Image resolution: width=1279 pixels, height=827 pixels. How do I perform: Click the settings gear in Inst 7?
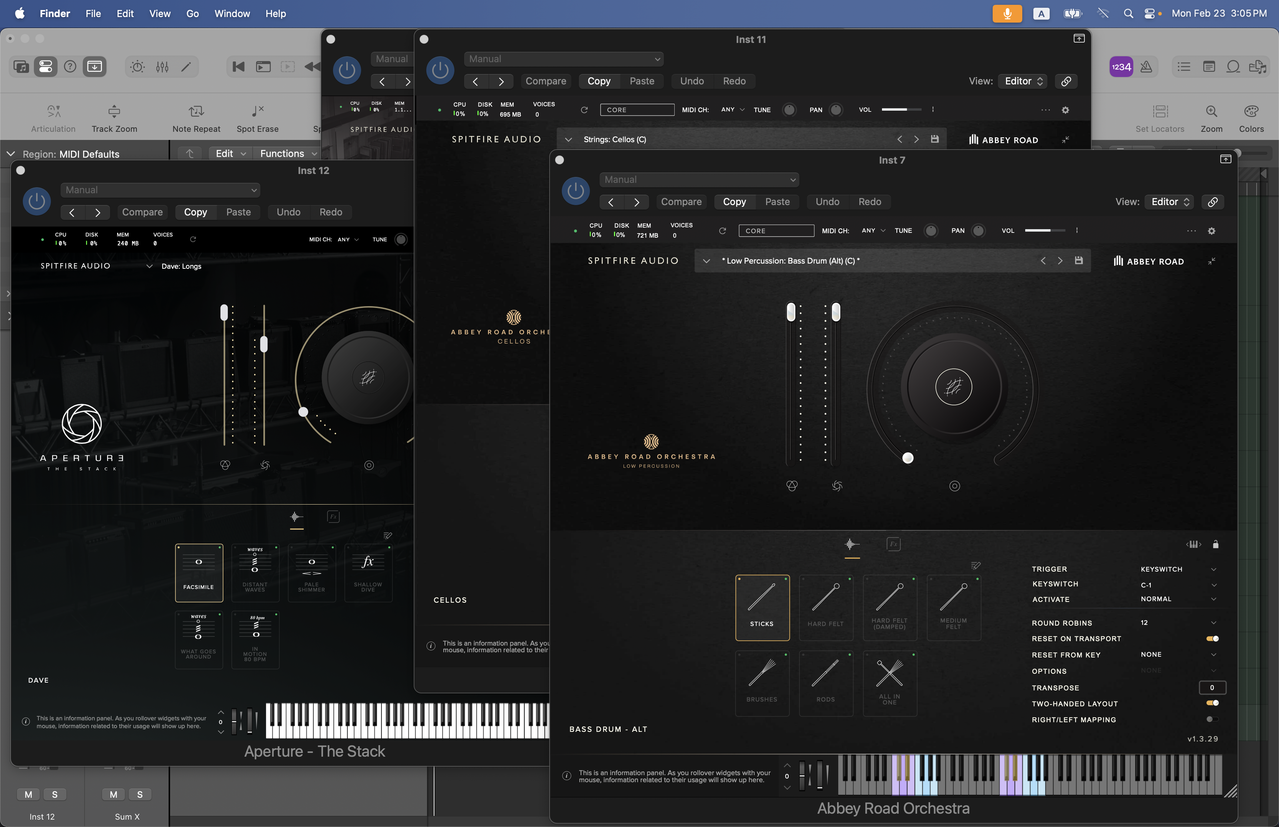[1212, 231]
